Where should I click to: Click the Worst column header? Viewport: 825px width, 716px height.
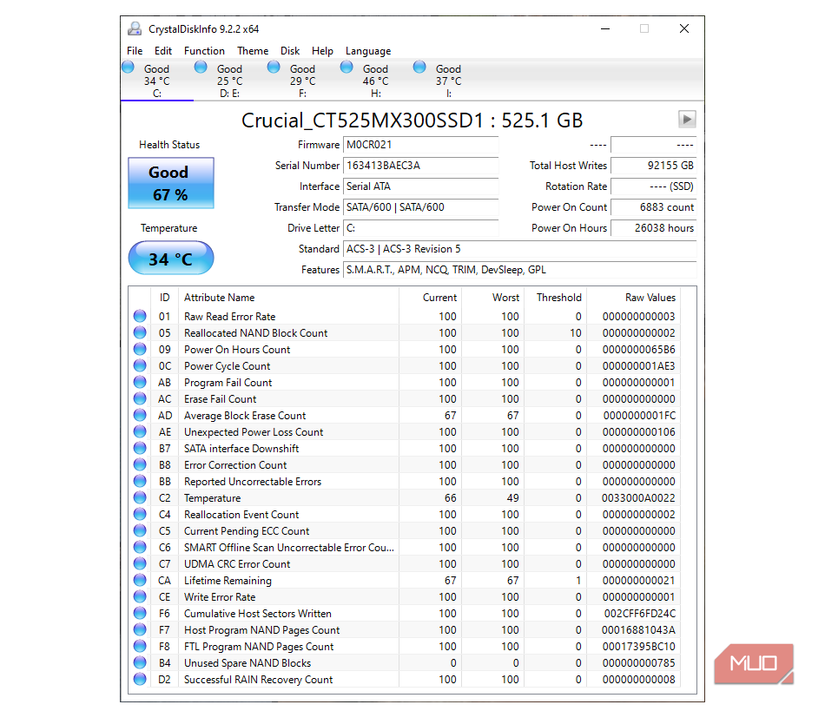(492, 297)
